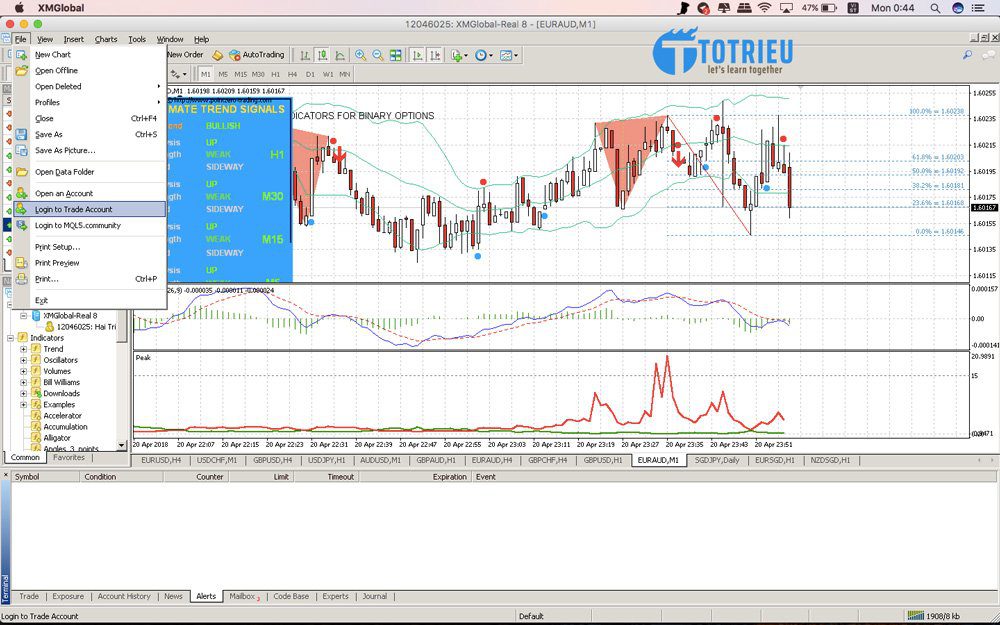Open the Tools menu
The image size is (1000, 625).
coord(137,39)
